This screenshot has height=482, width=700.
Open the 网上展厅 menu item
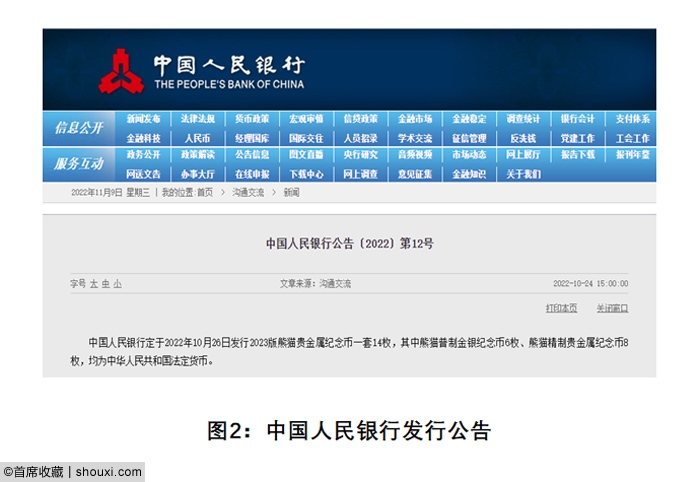point(523,155)
